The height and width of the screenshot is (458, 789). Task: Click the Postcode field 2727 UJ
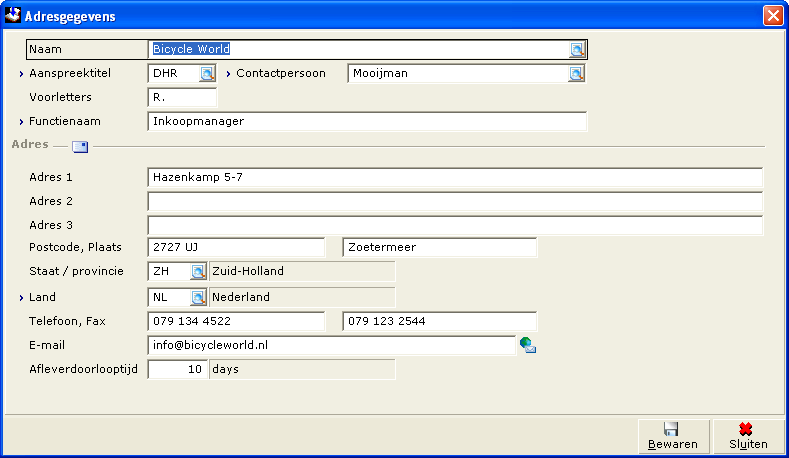[236, 247]
